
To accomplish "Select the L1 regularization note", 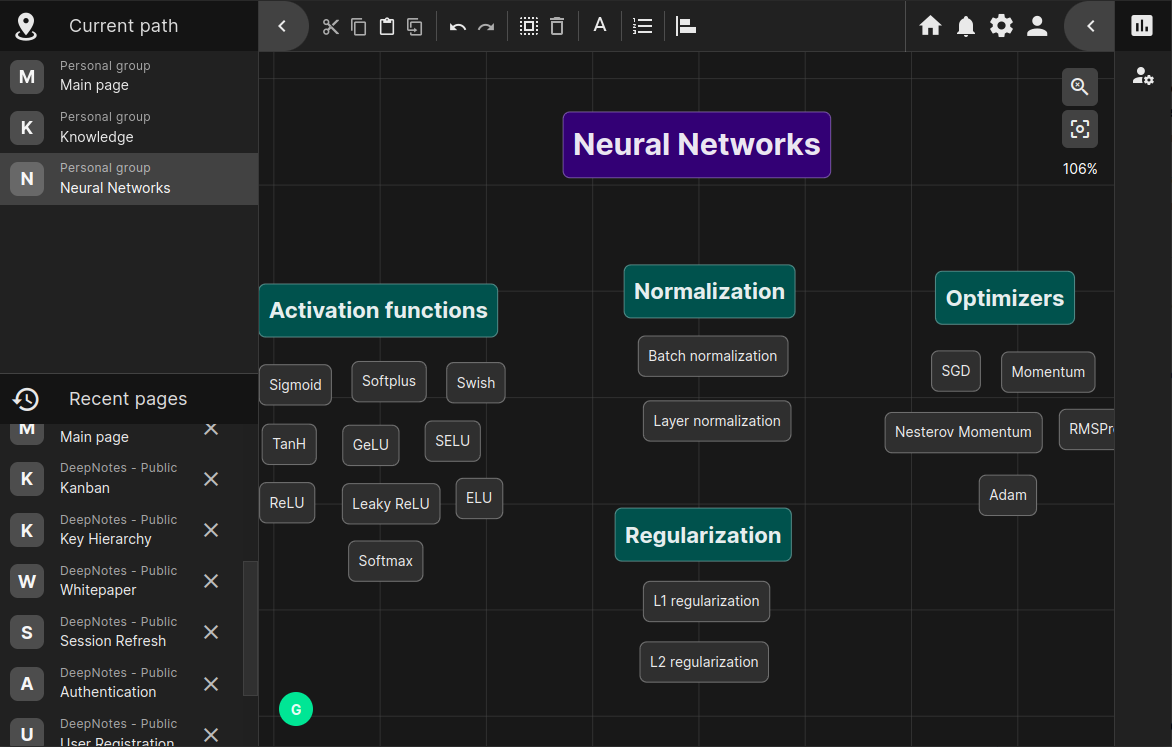I will 706,601.
